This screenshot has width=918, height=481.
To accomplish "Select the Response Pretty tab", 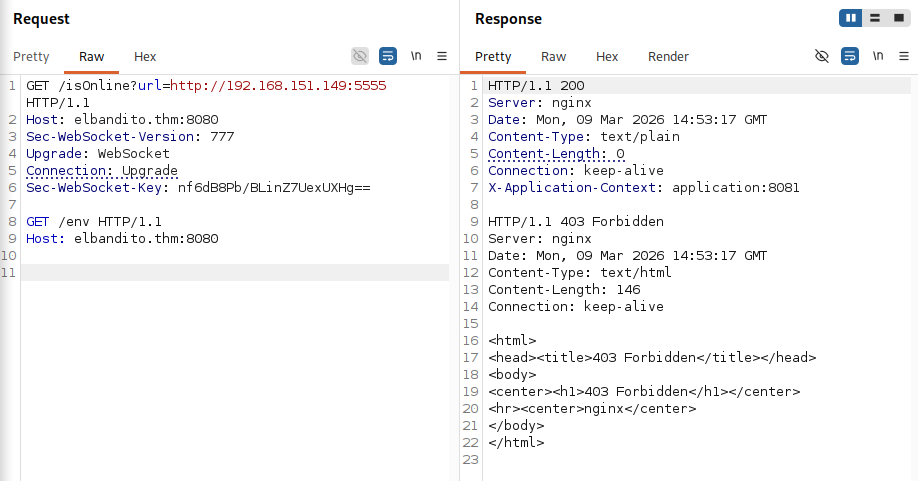I will 493,57.
